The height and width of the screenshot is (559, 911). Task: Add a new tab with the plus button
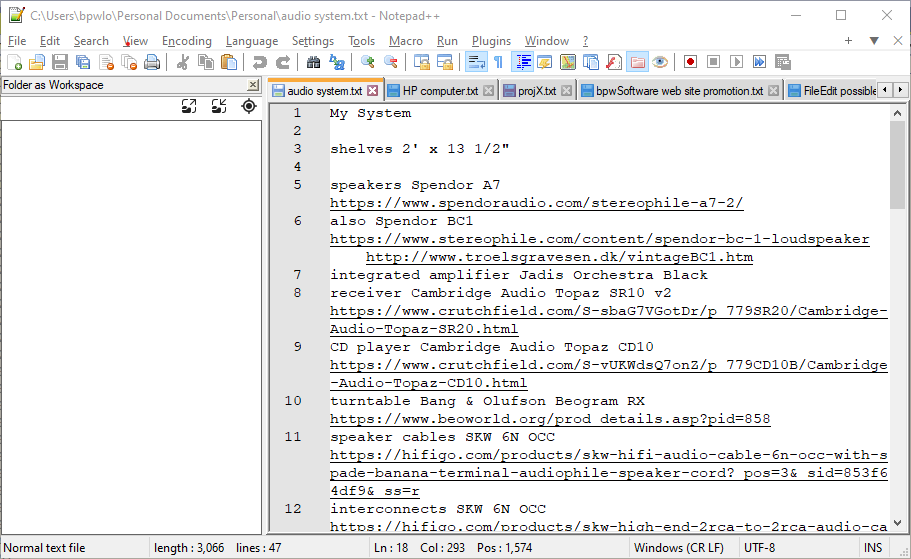848,41
